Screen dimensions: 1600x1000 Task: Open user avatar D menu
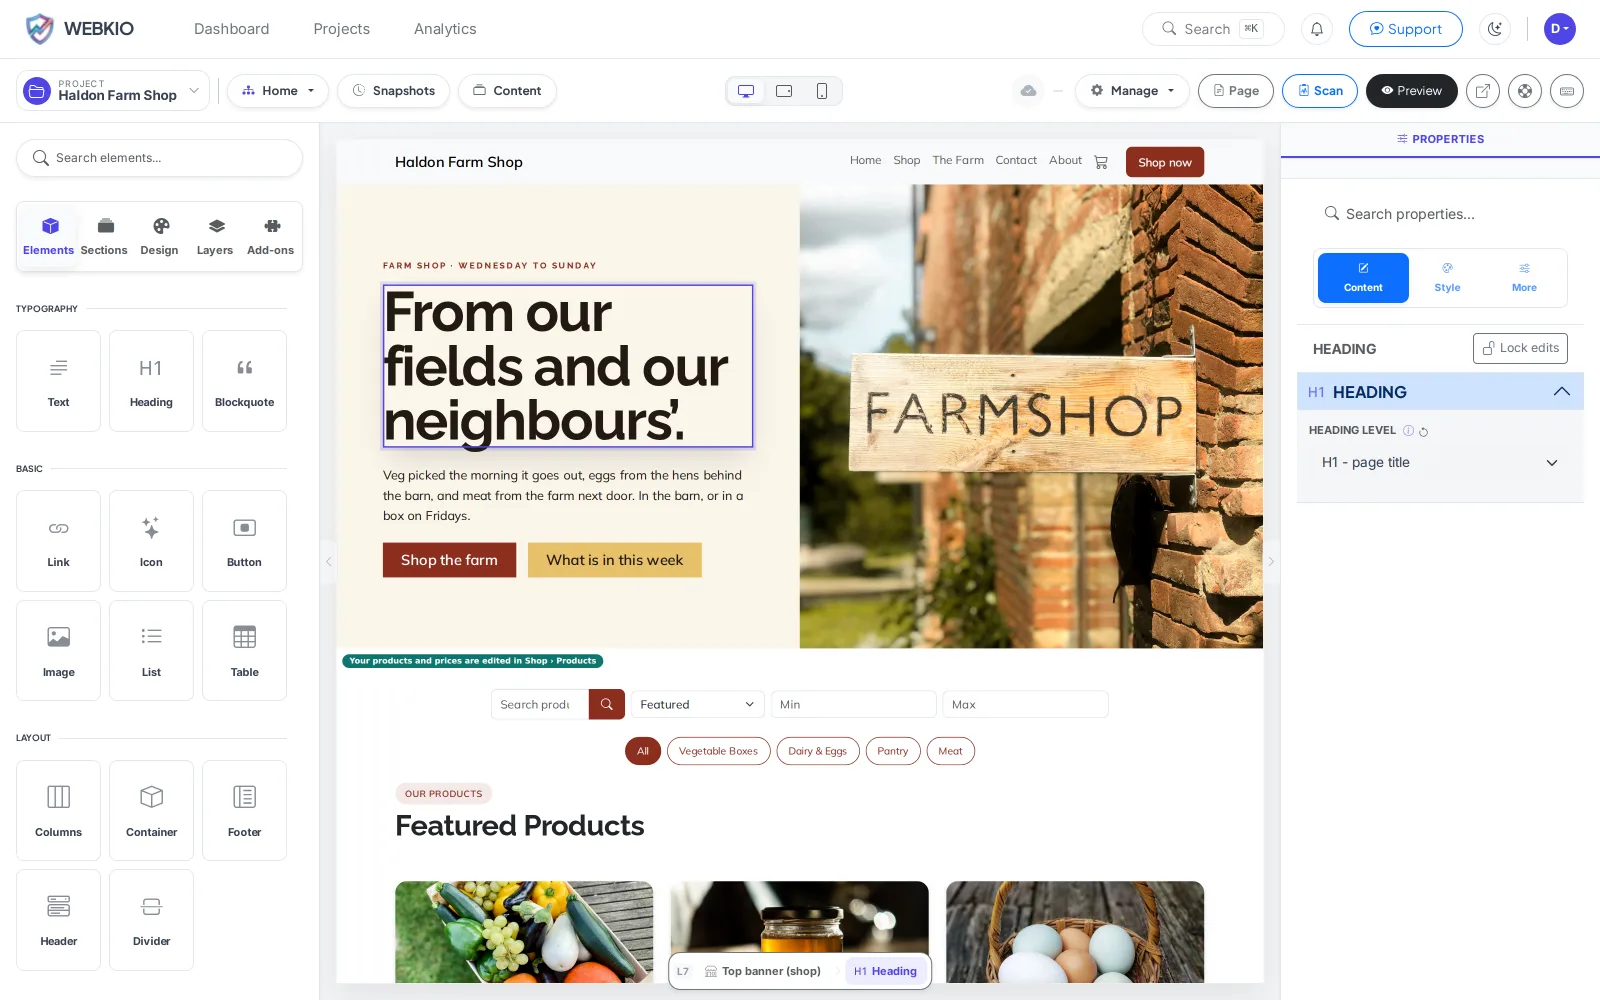coord(1559,29)
